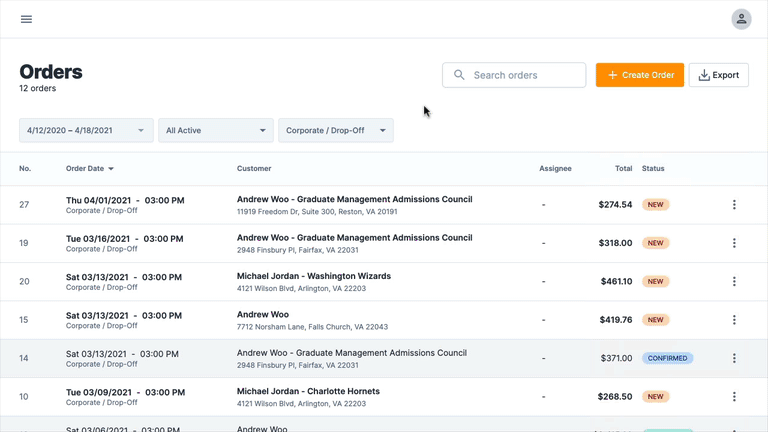Click the Assignee column header
The height and width of the screenshot is (432, 768).
(555, 168)
